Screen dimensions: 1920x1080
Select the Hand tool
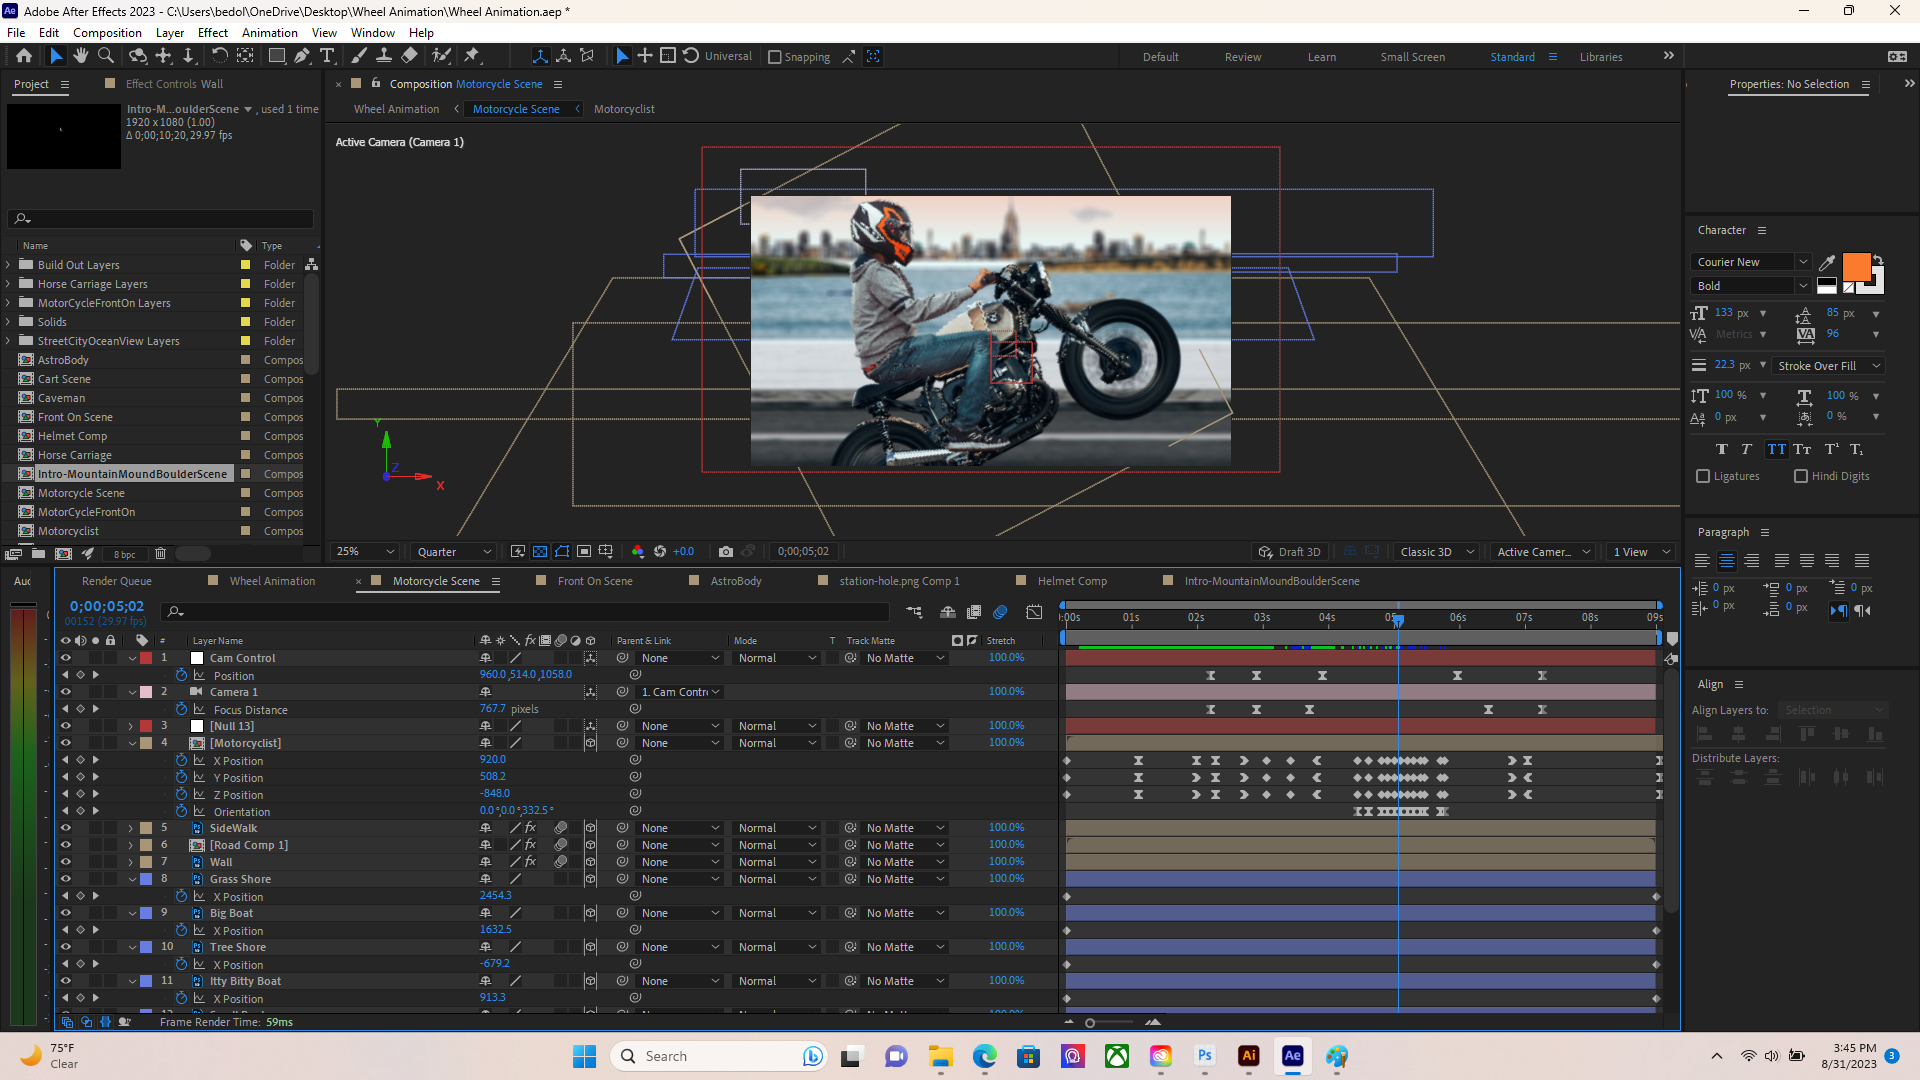click(80, 56)
